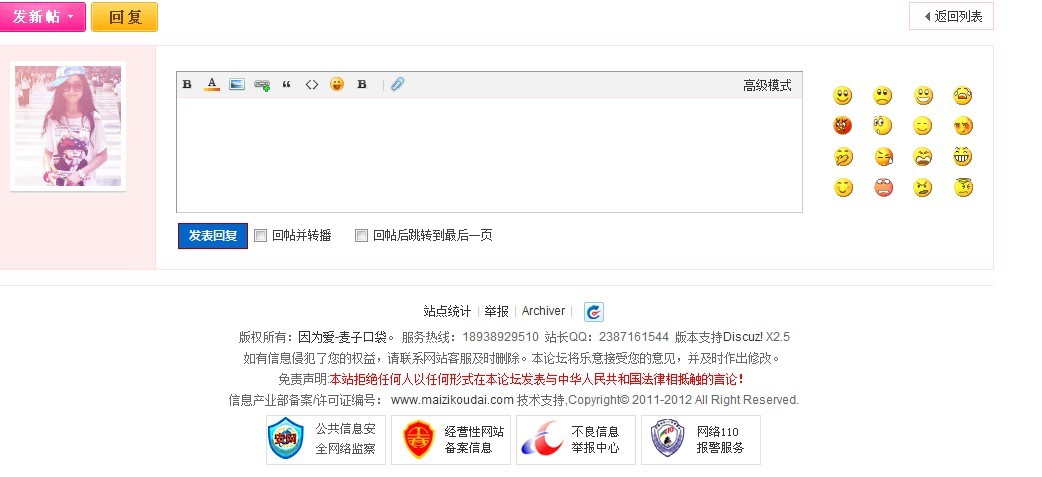Image resolution: width=1042 pixels, height=477 pixels.
Task: Insert a code block with angle-bracket icon
Action: (312, 84)
